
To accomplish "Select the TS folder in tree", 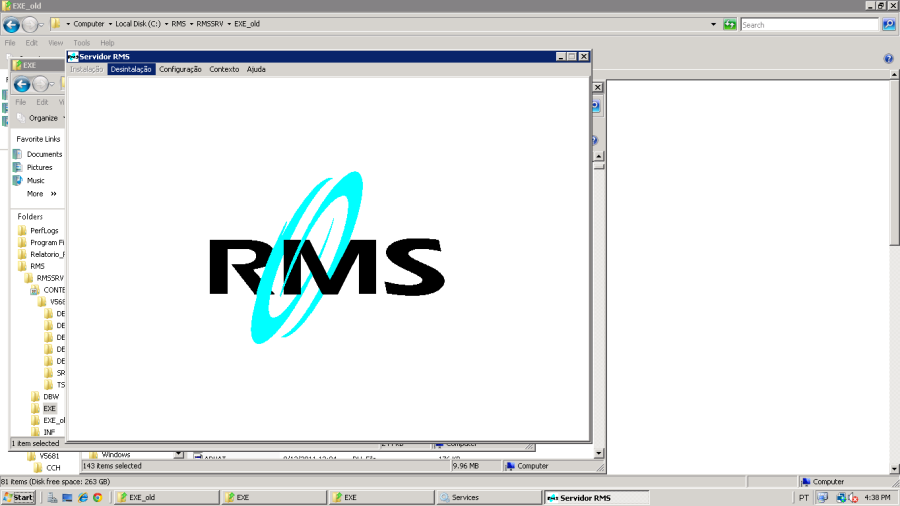I will (x=60, y=385).
